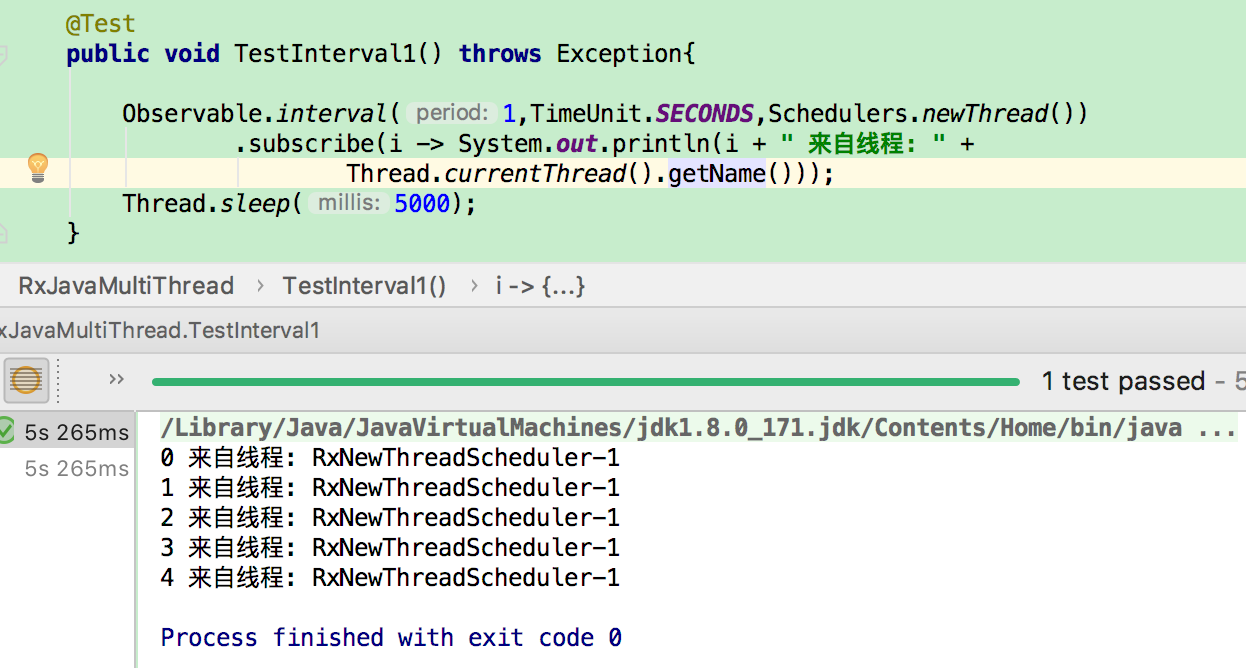Image resolution: width=1246 pixels, height=668 pixels.
Task: Click the intention actions lightbulb in the gutter
Action: (38, 168)
